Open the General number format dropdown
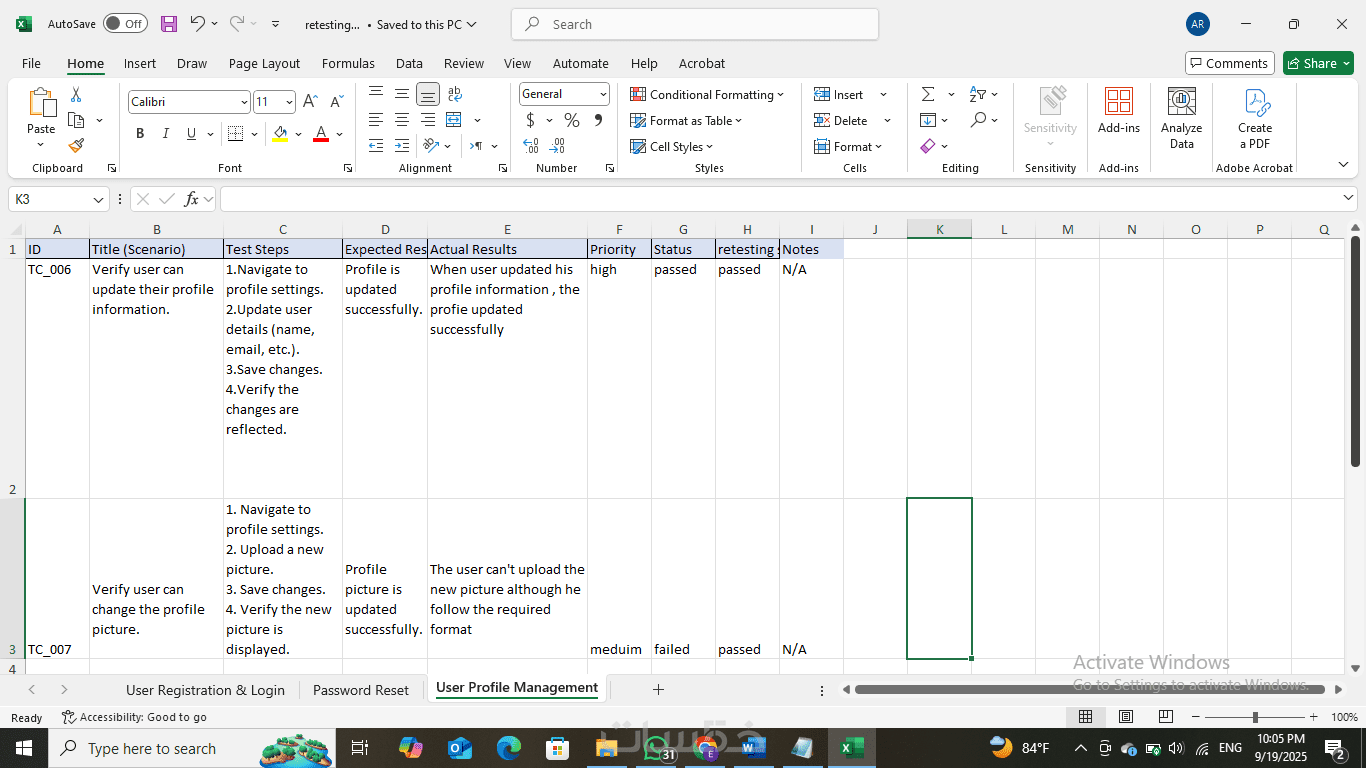This screenshot has height=768, width=1366. (603, 94)
